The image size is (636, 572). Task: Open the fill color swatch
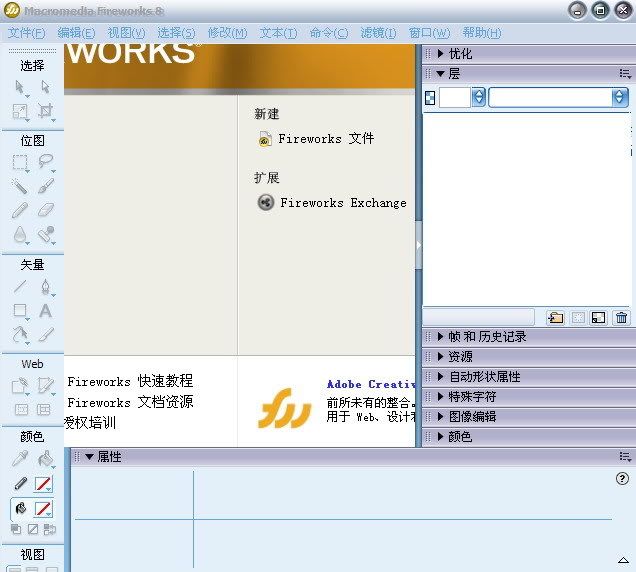pos(43,509)
